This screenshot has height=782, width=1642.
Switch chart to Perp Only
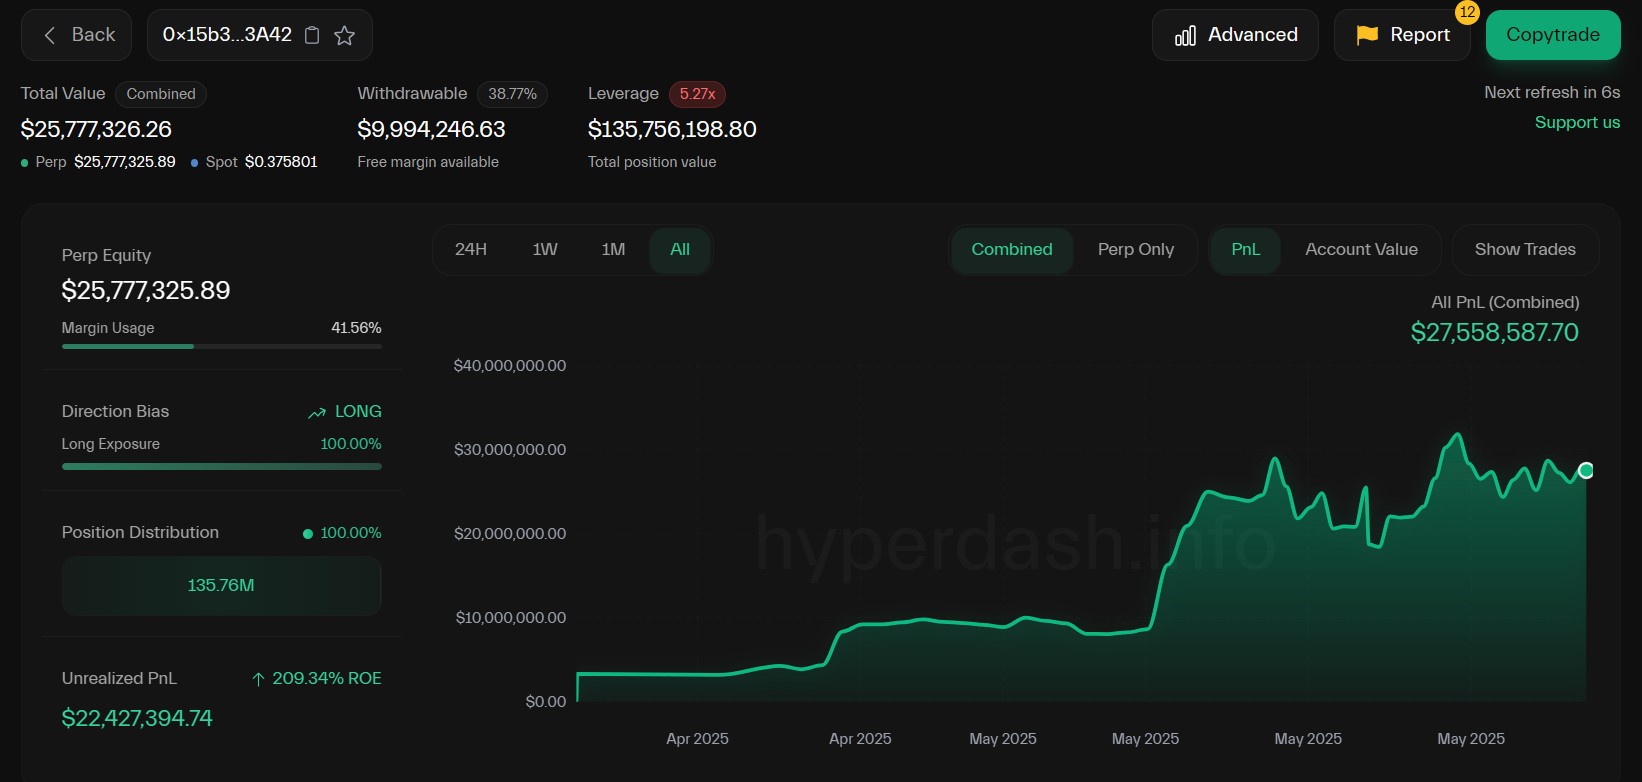point(1135,250)
